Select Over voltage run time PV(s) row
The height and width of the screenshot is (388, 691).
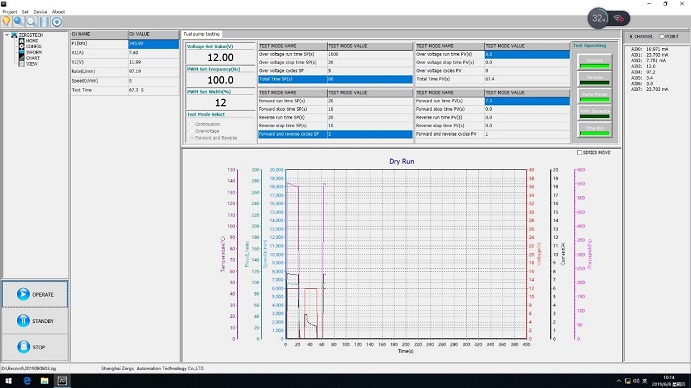point(493,54)
